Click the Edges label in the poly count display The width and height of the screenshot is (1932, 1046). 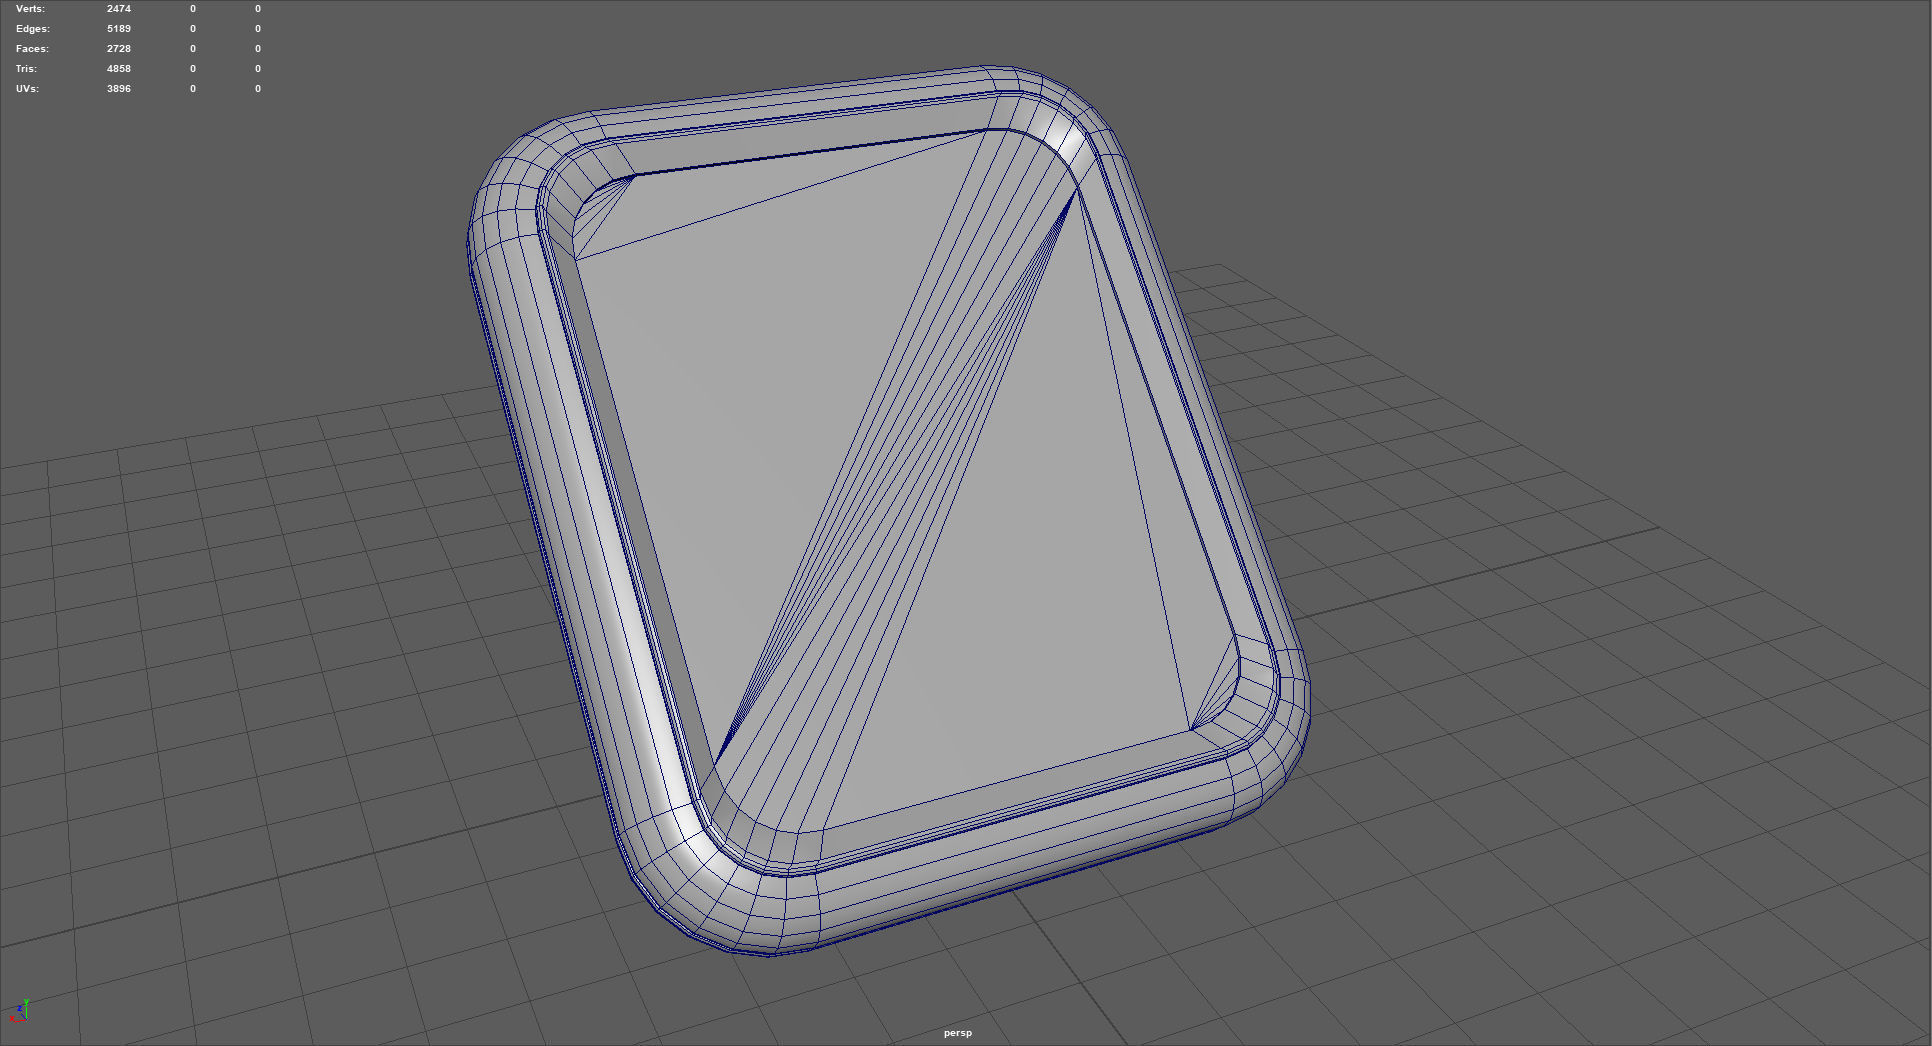pyautogui.click(x=32, y=28)
